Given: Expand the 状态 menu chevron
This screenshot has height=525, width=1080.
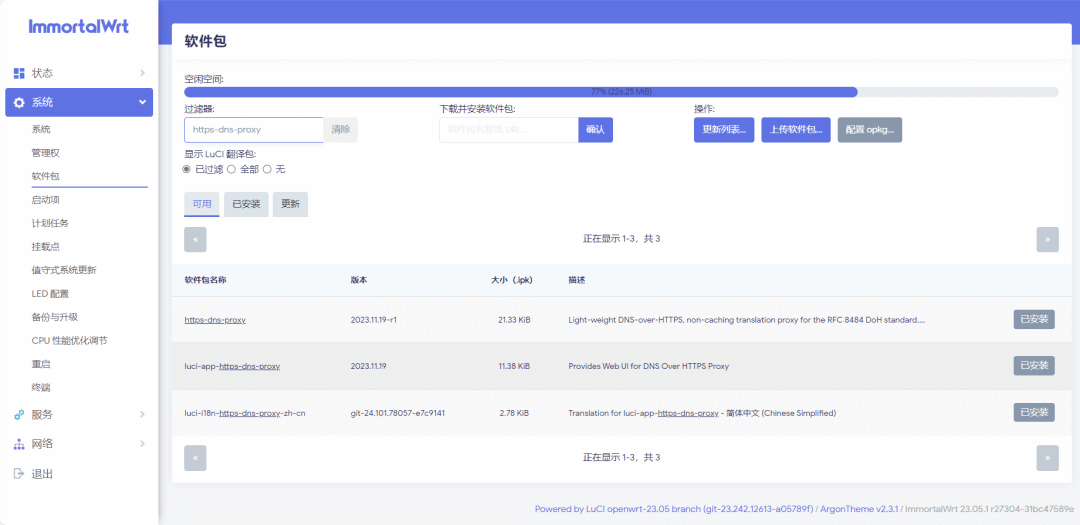Looking at the screenshot, I should [142, 73].
